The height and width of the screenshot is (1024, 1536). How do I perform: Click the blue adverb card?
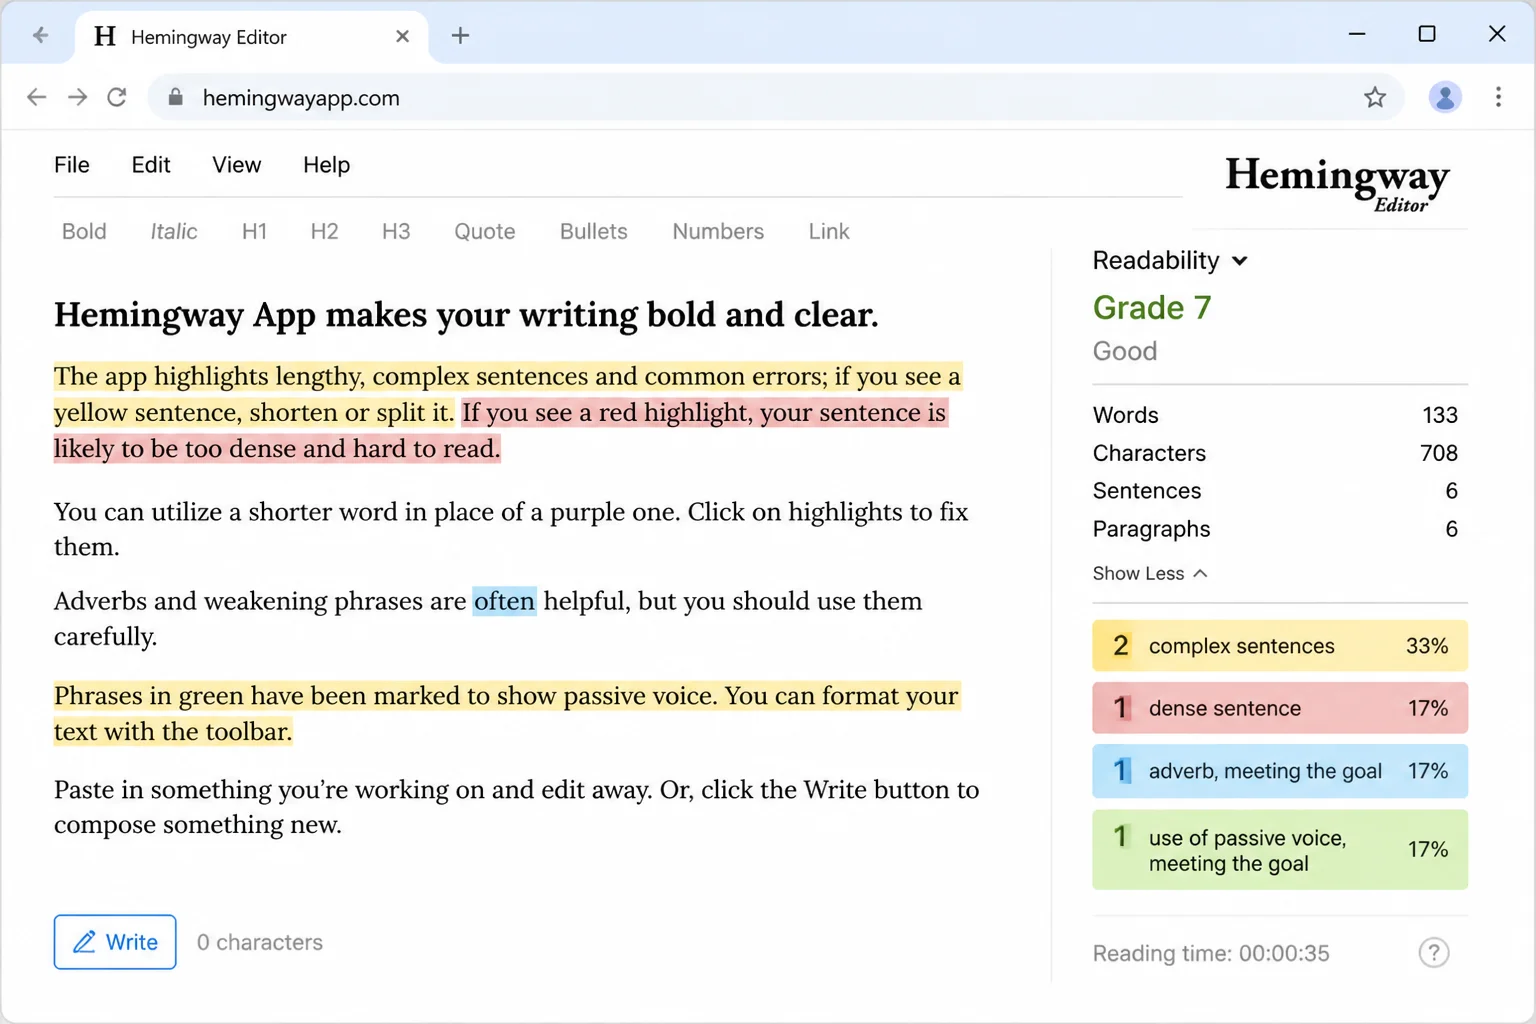pyautogui.click(x=1280, y=771)
